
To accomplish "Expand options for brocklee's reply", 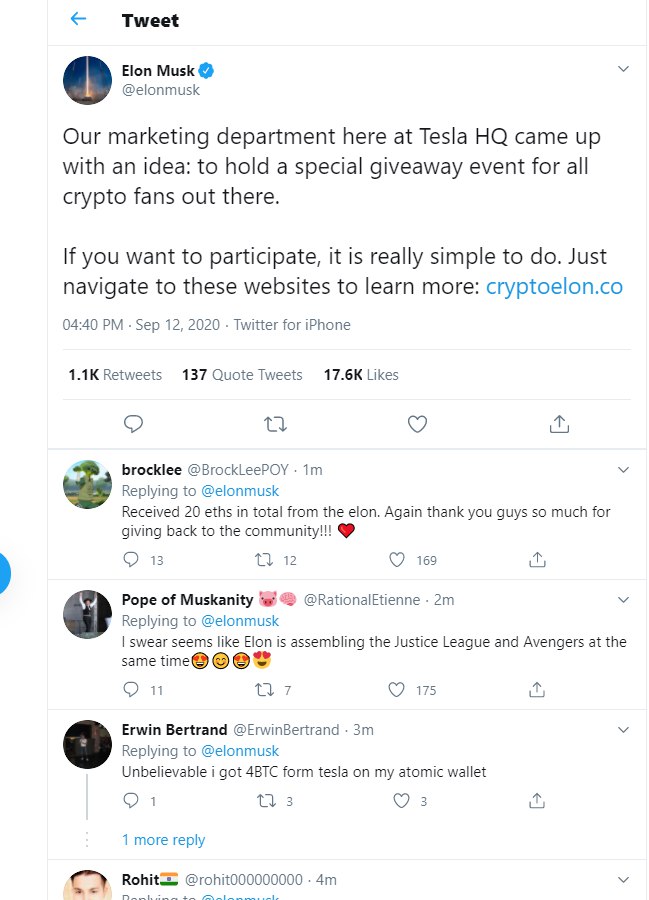I will tap(623, 469).
